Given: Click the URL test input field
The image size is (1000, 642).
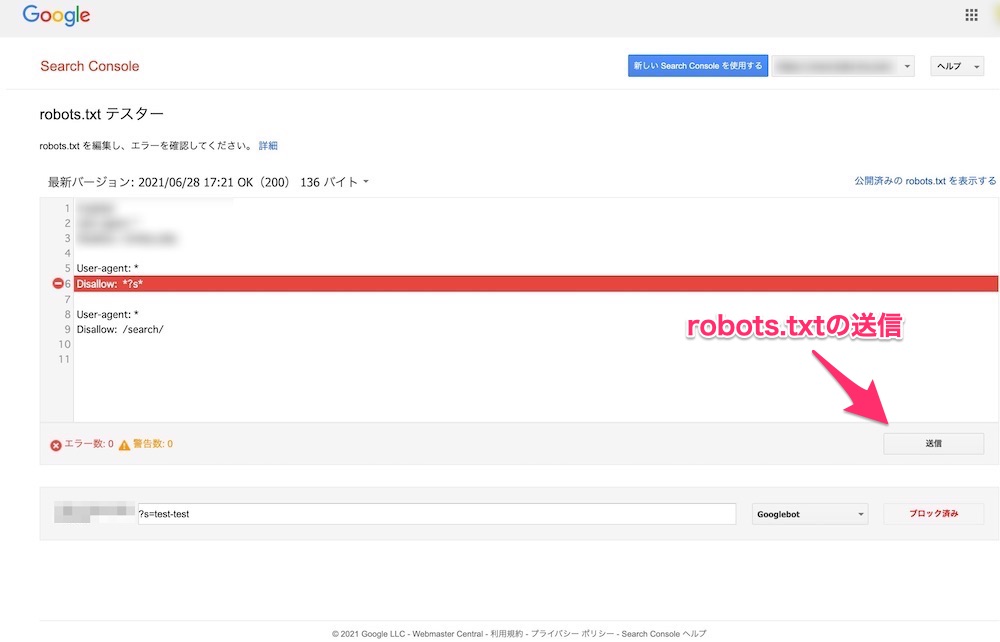Looking at the screenshot, I should (437, 514).
